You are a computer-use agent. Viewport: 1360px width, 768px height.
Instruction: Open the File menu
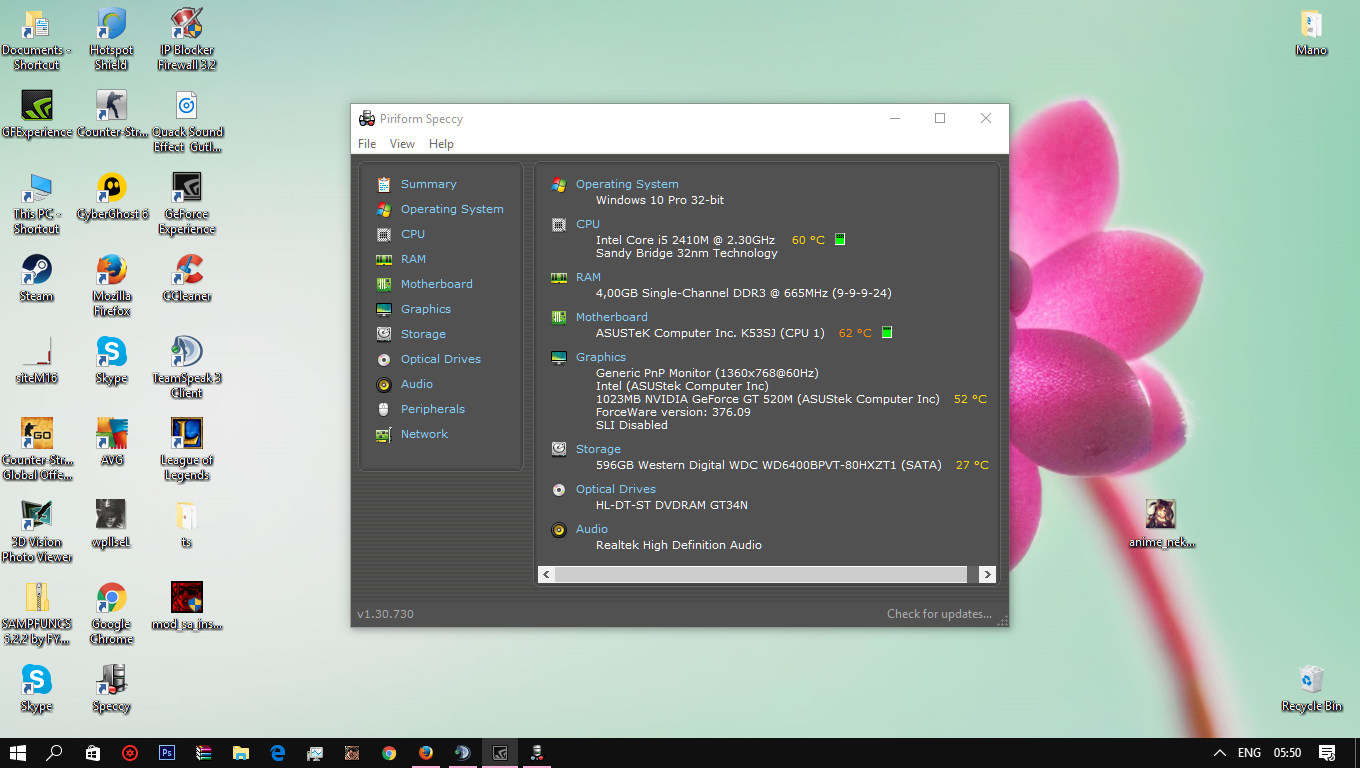tap(367, 144)
